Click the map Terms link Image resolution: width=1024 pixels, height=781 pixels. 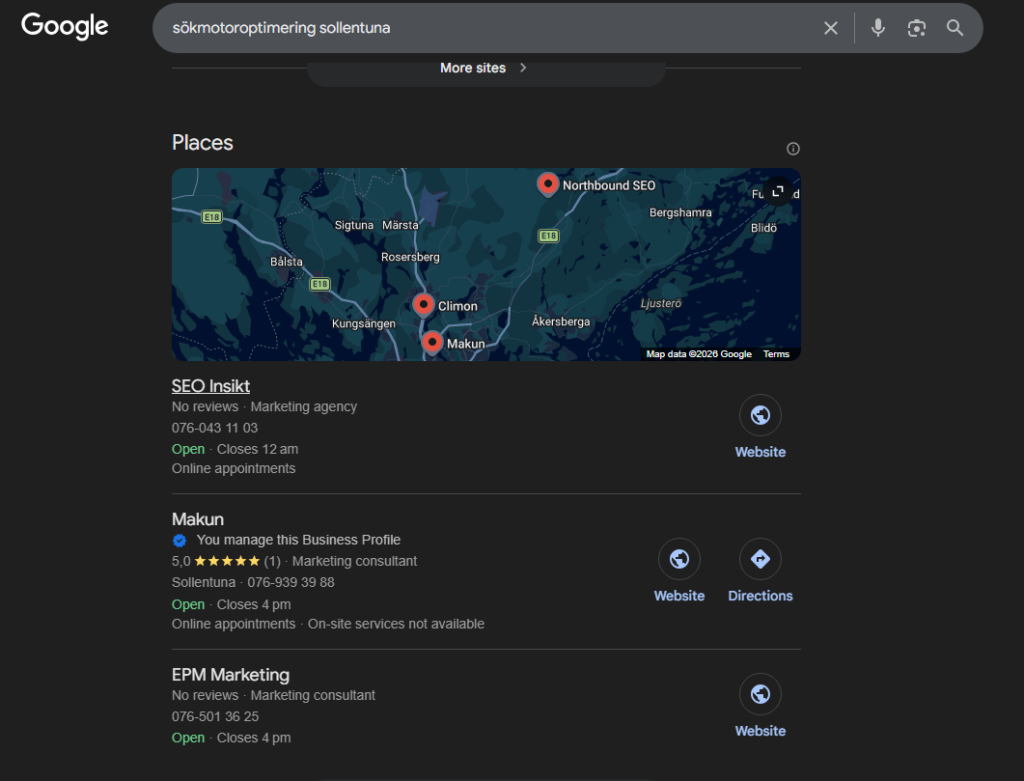pyautogui.click(x=776, y=354)
